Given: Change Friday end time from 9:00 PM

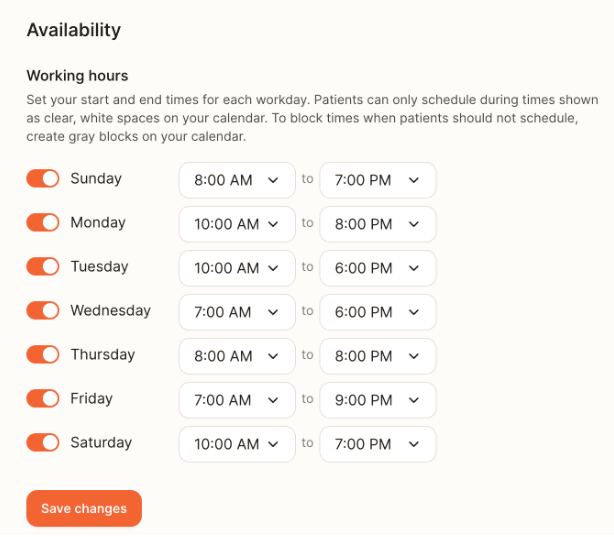Looking at the screenshot, I should pyautogui.click(x=377, y=400).
